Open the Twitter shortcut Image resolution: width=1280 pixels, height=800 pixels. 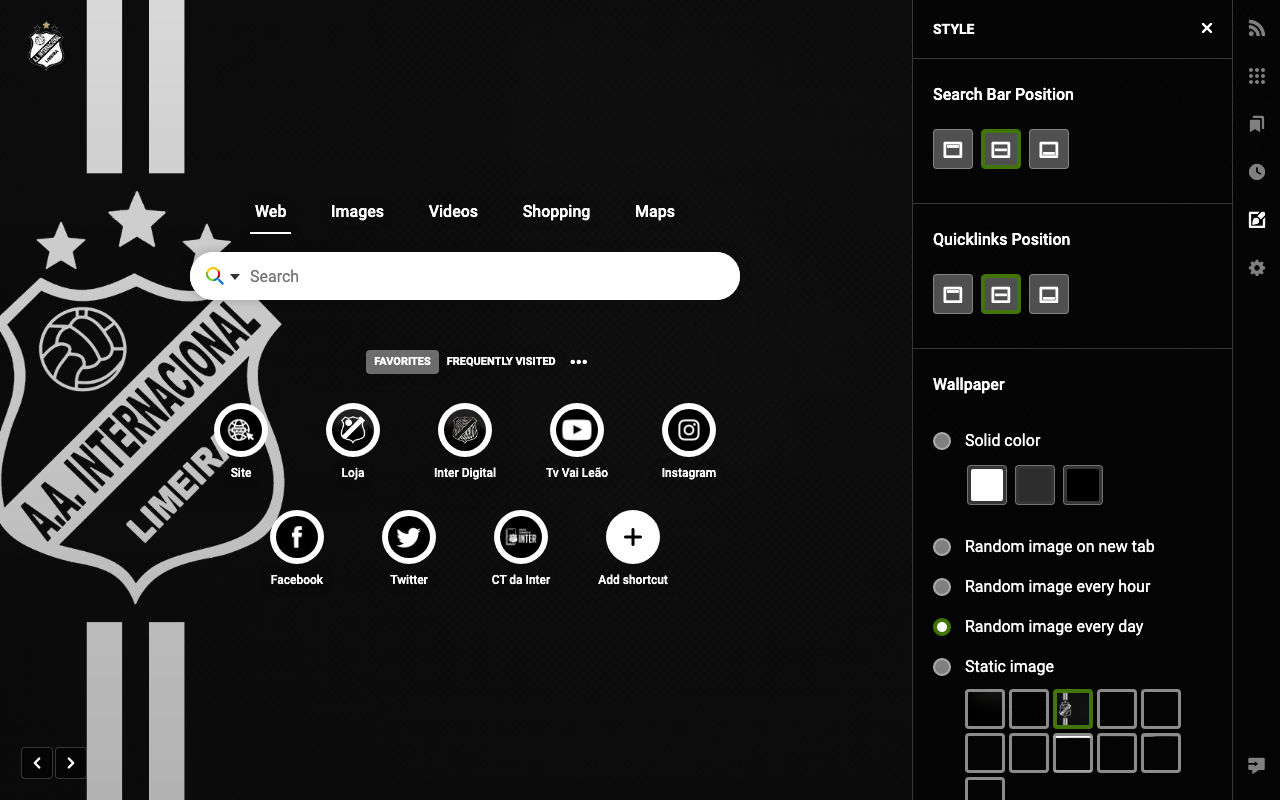tap(409, 537)
